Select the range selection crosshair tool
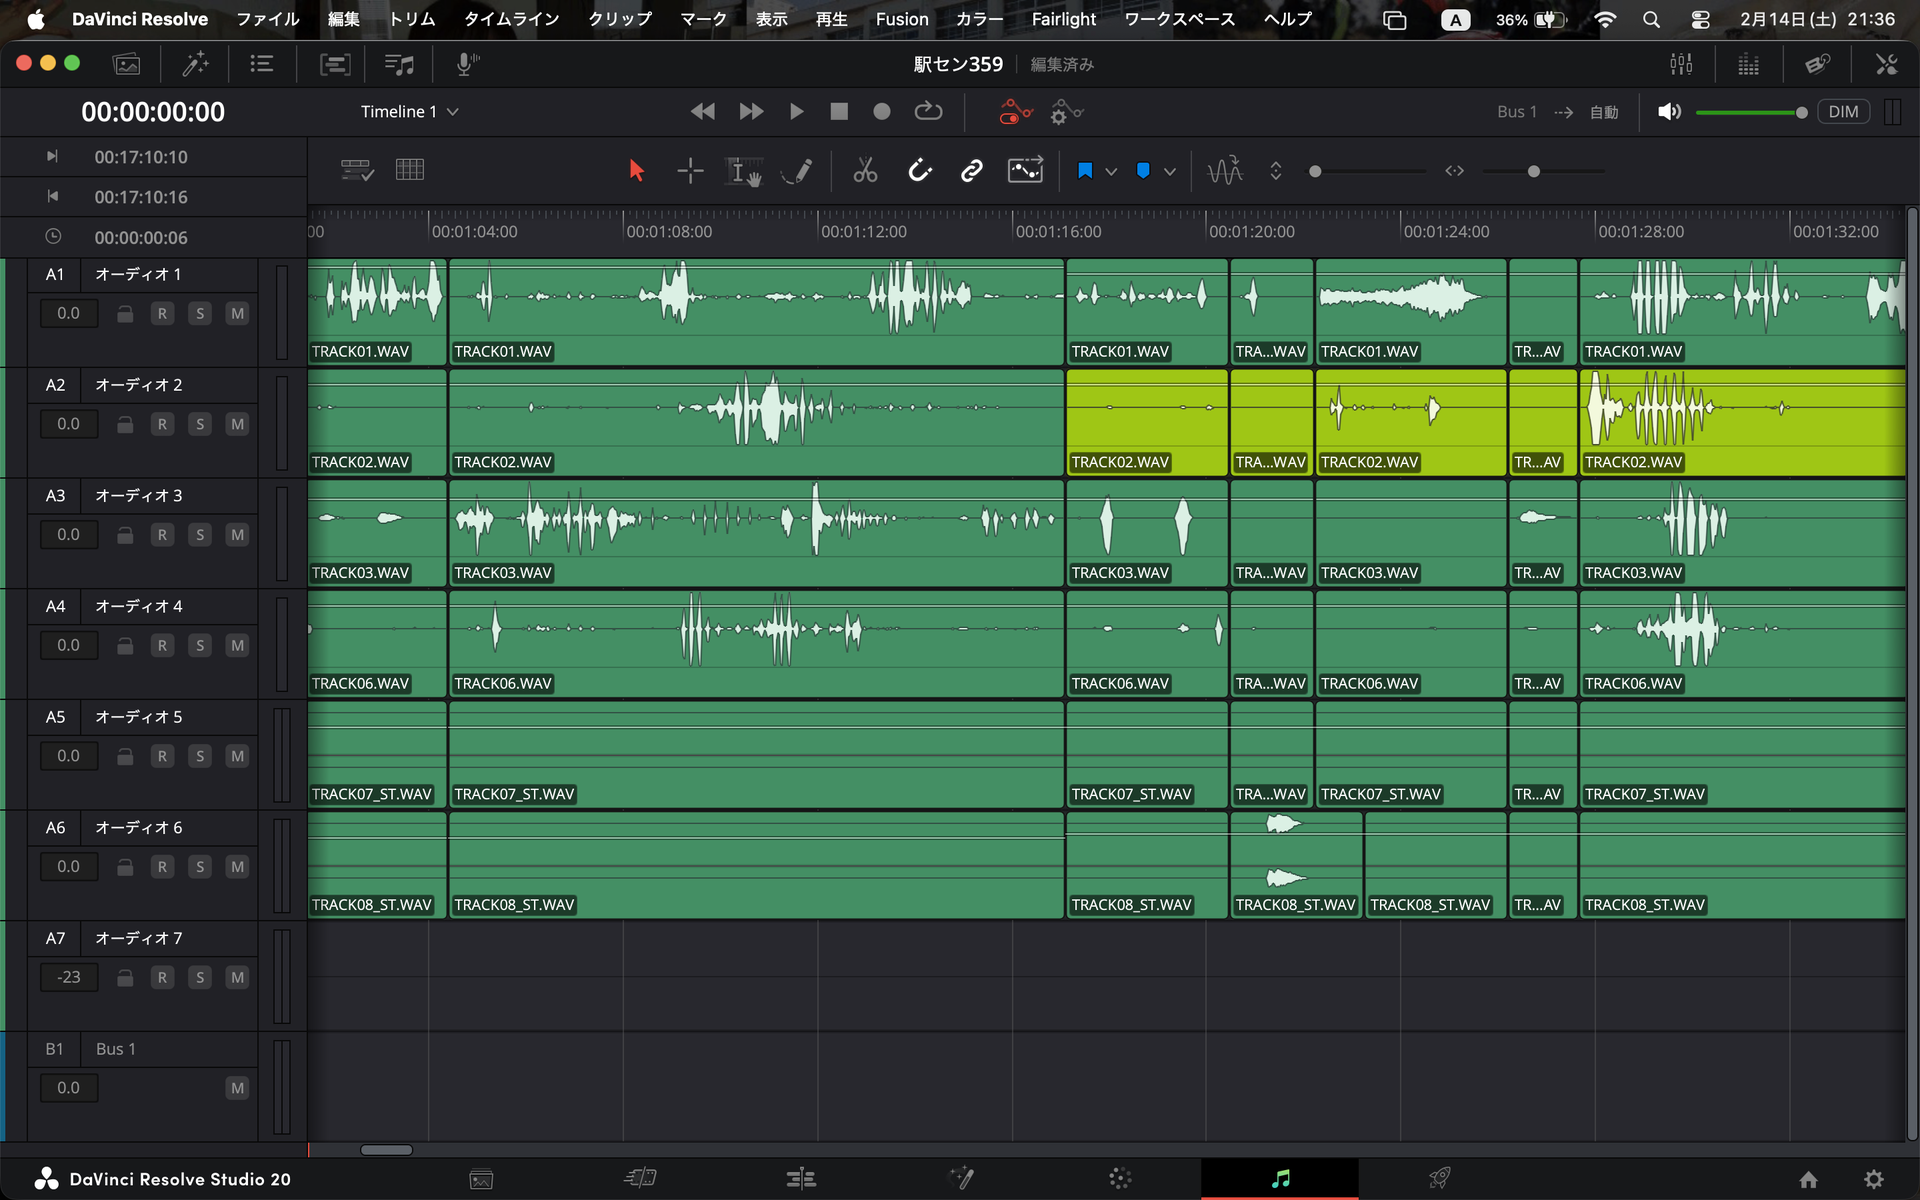Viewport: 1920px width, 1200px height. (x=690, y=171)
